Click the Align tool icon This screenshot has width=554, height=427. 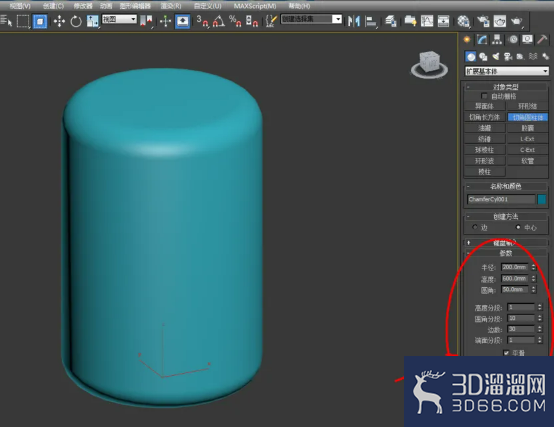coord(370,22)
